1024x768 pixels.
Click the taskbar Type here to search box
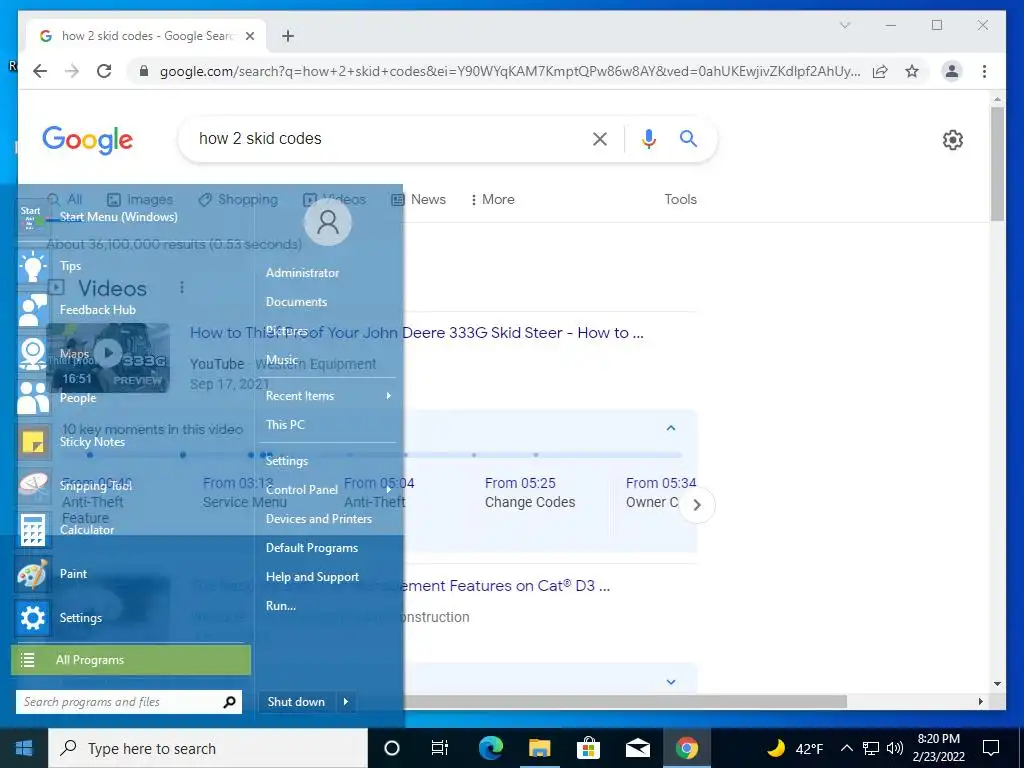tap(208, 748)
